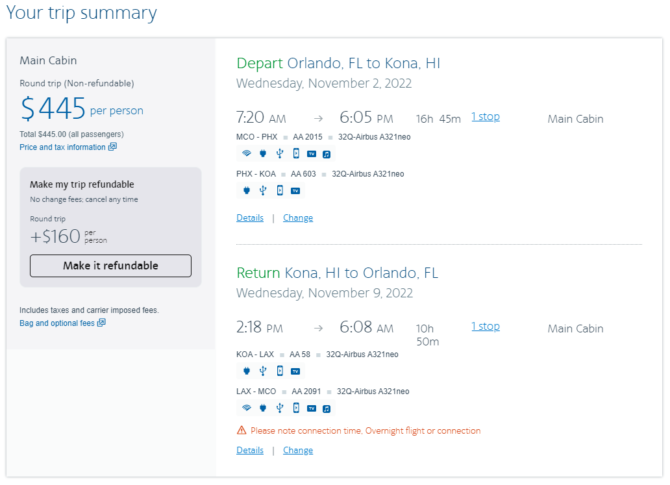670x485 pixels.
Task: Click the TV icon for PHX - KOA flight
Action: pyautogui.click(x=295, y=191)
